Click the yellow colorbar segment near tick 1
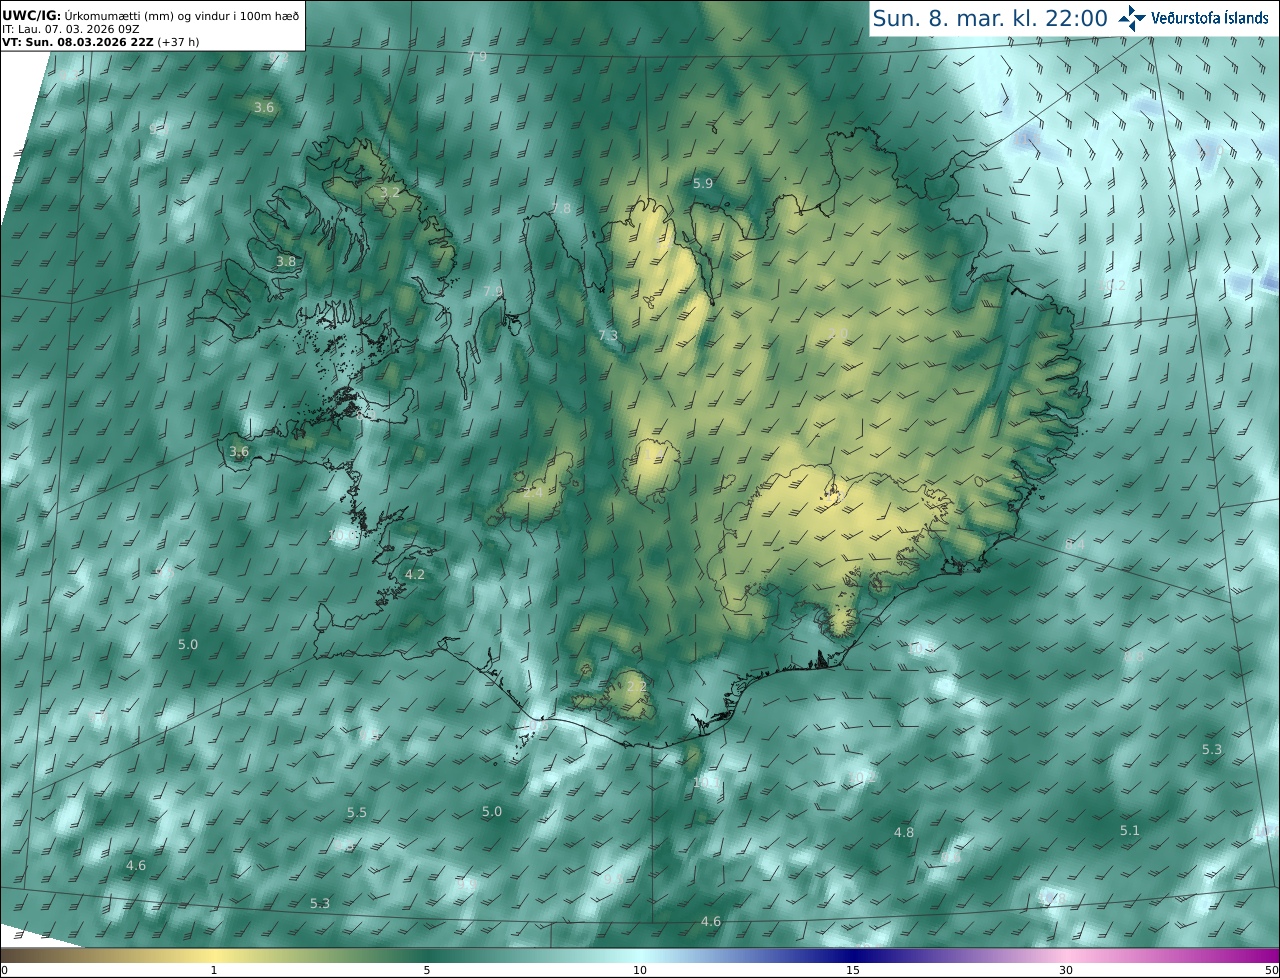1280x978 pixels. [x=214, y=955]
